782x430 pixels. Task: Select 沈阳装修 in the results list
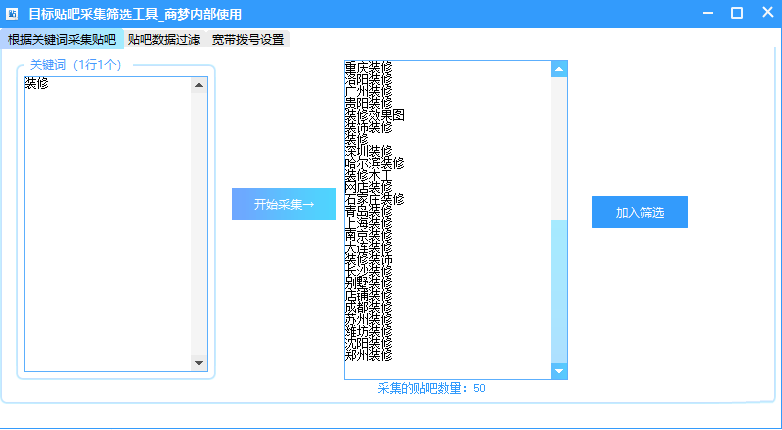(x=369, y=343)
